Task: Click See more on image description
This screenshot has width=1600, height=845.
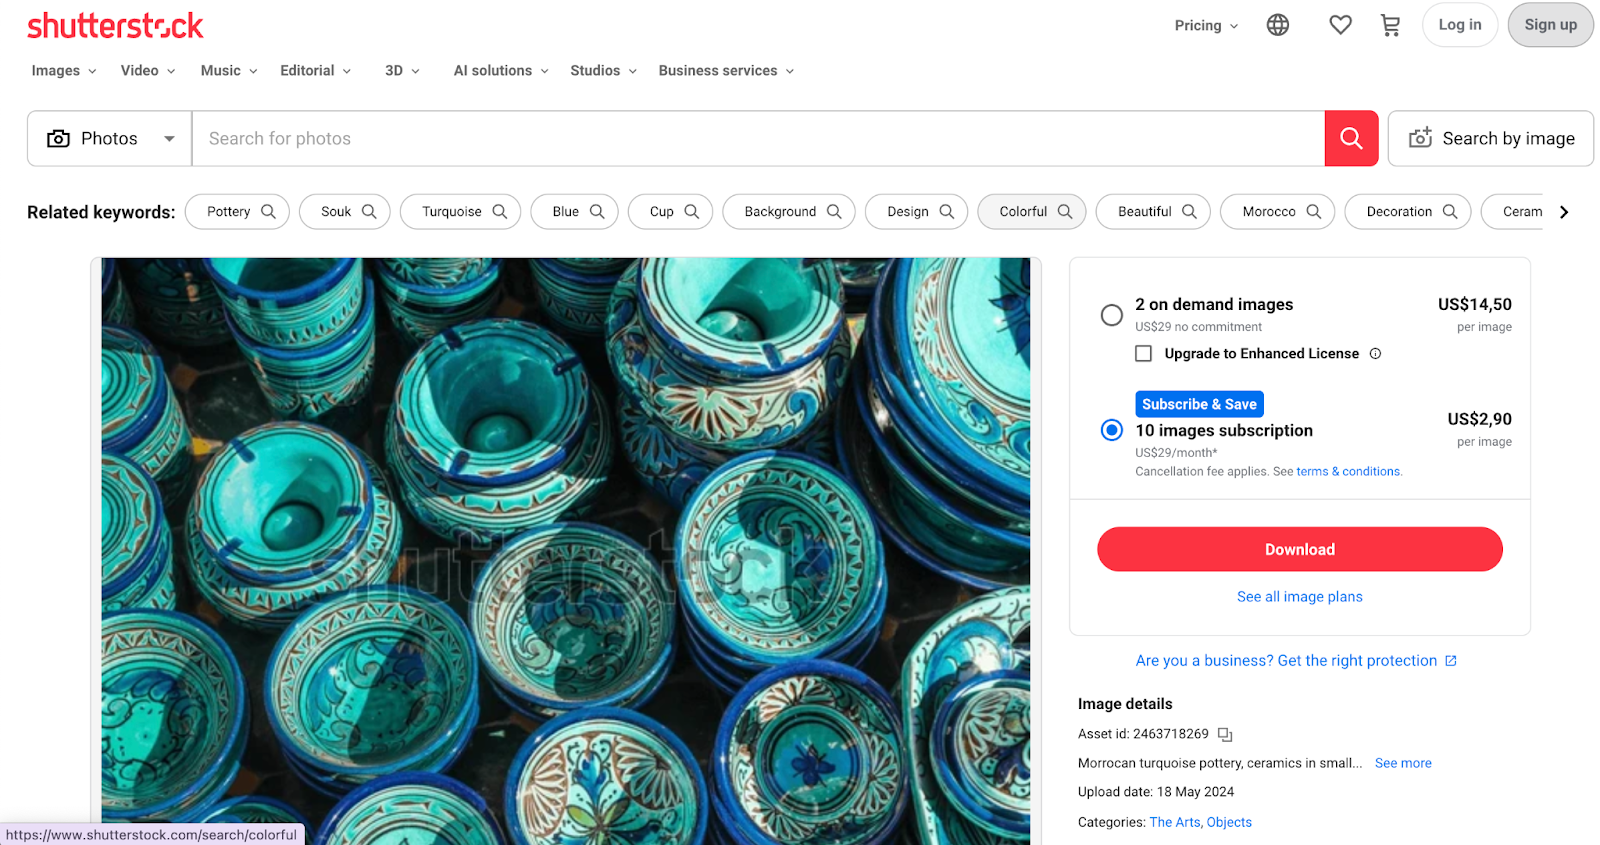Action: pos(1403,763)
